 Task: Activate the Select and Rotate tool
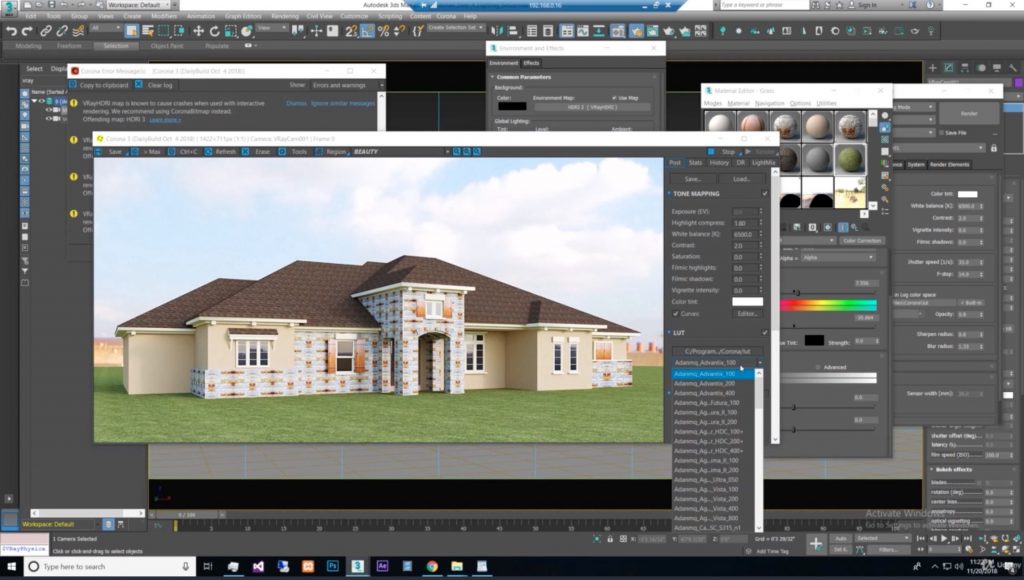tap(214, 31)
